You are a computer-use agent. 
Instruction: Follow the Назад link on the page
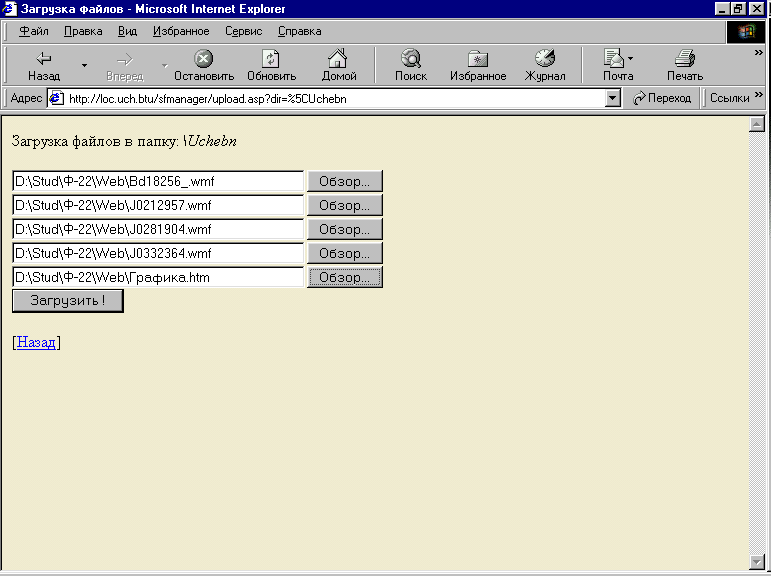pos(36,342)
